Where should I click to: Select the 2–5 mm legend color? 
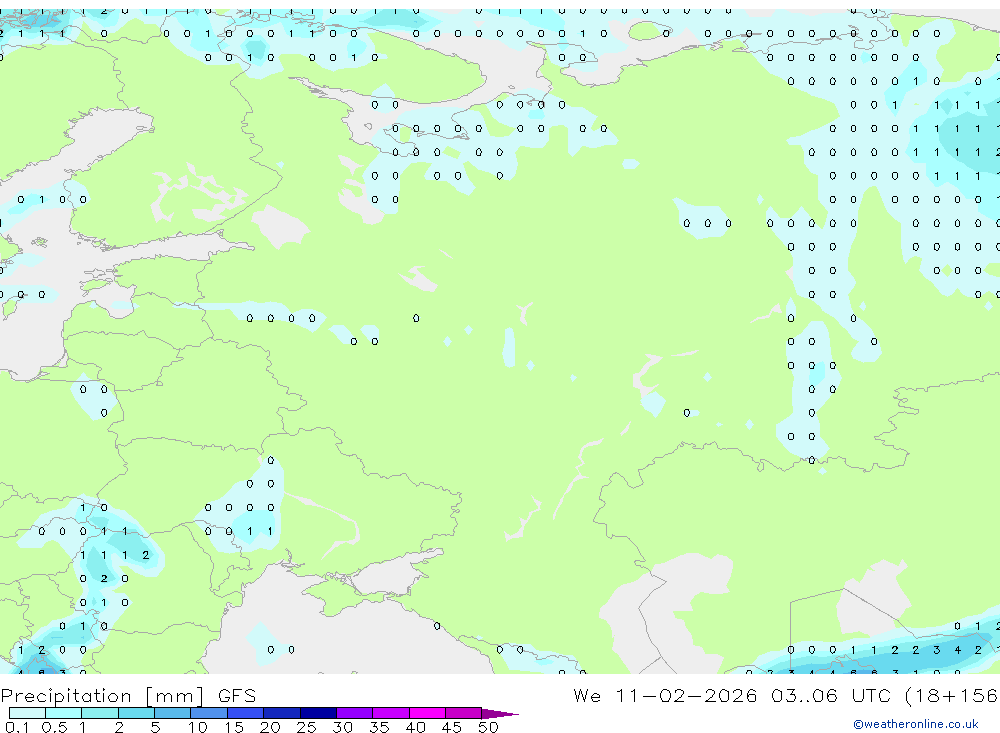coord(136,713)
